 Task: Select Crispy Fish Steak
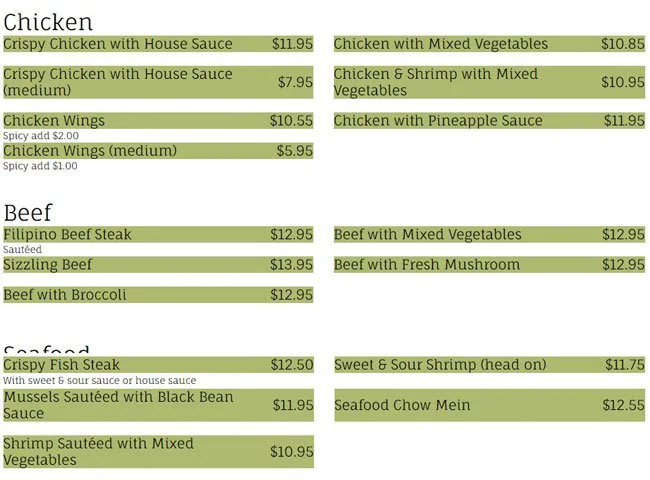tap(158, 365)
